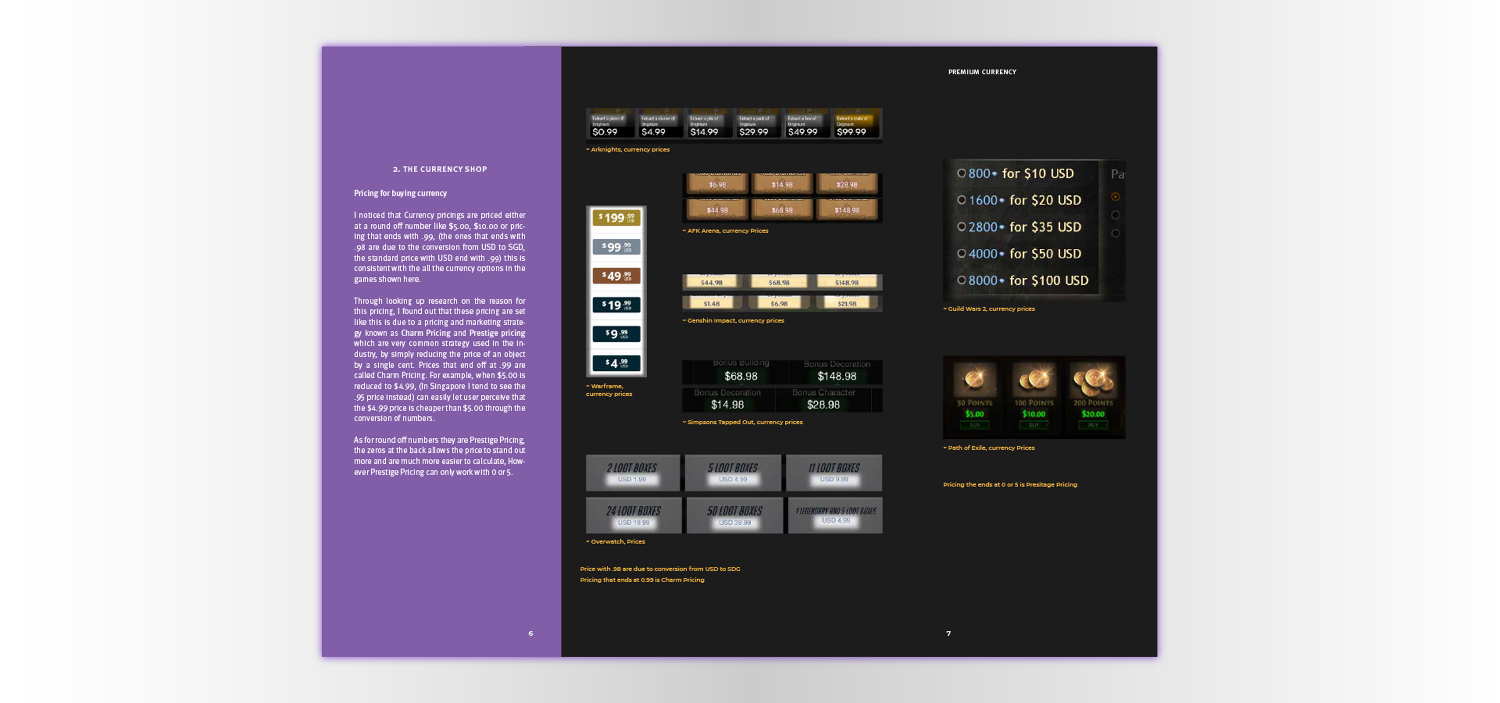Click Buy under the $20.00 points pack

click(1093, 424)
